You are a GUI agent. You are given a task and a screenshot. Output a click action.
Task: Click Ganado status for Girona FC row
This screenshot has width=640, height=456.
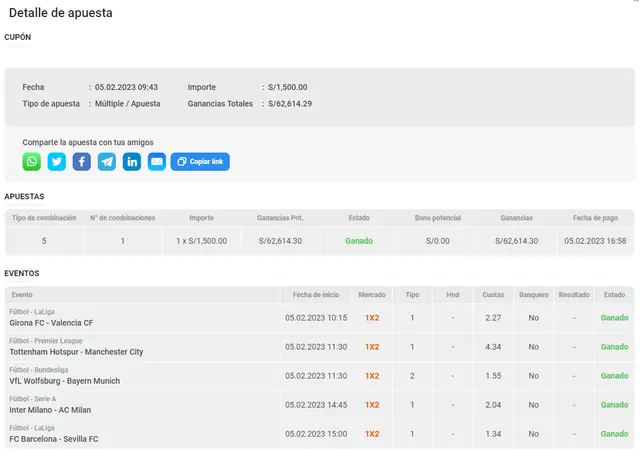pos(614,318)
